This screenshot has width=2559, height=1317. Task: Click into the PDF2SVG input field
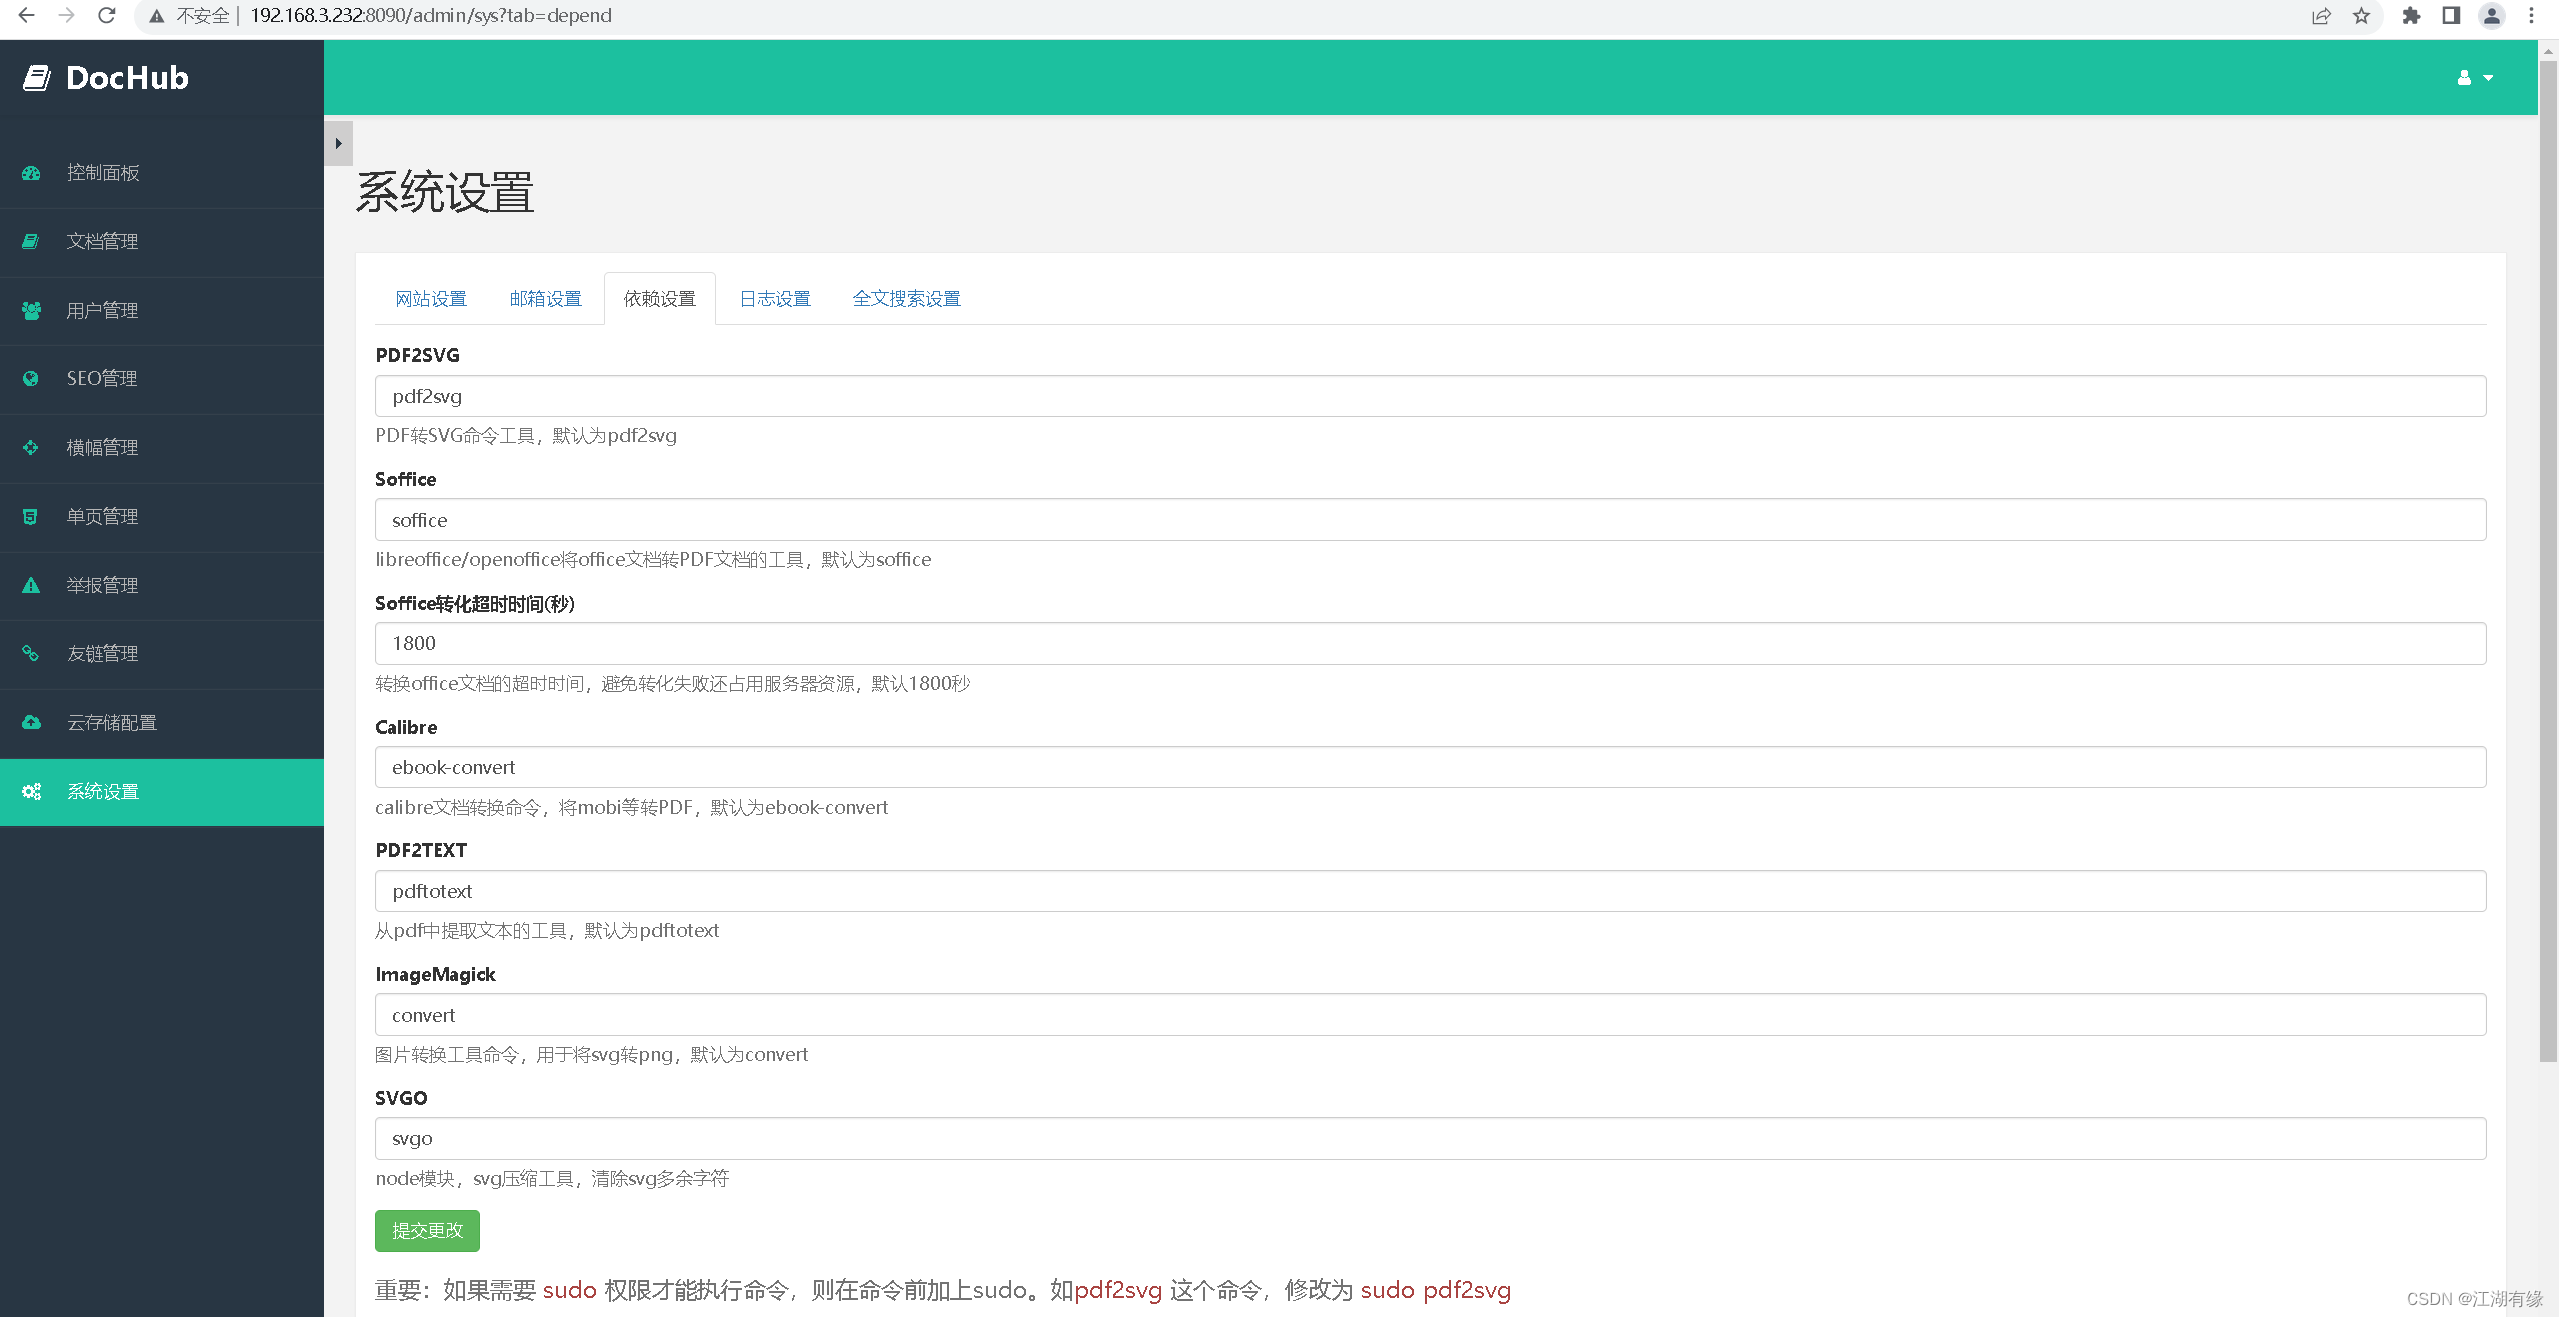tap(1430, 396)
